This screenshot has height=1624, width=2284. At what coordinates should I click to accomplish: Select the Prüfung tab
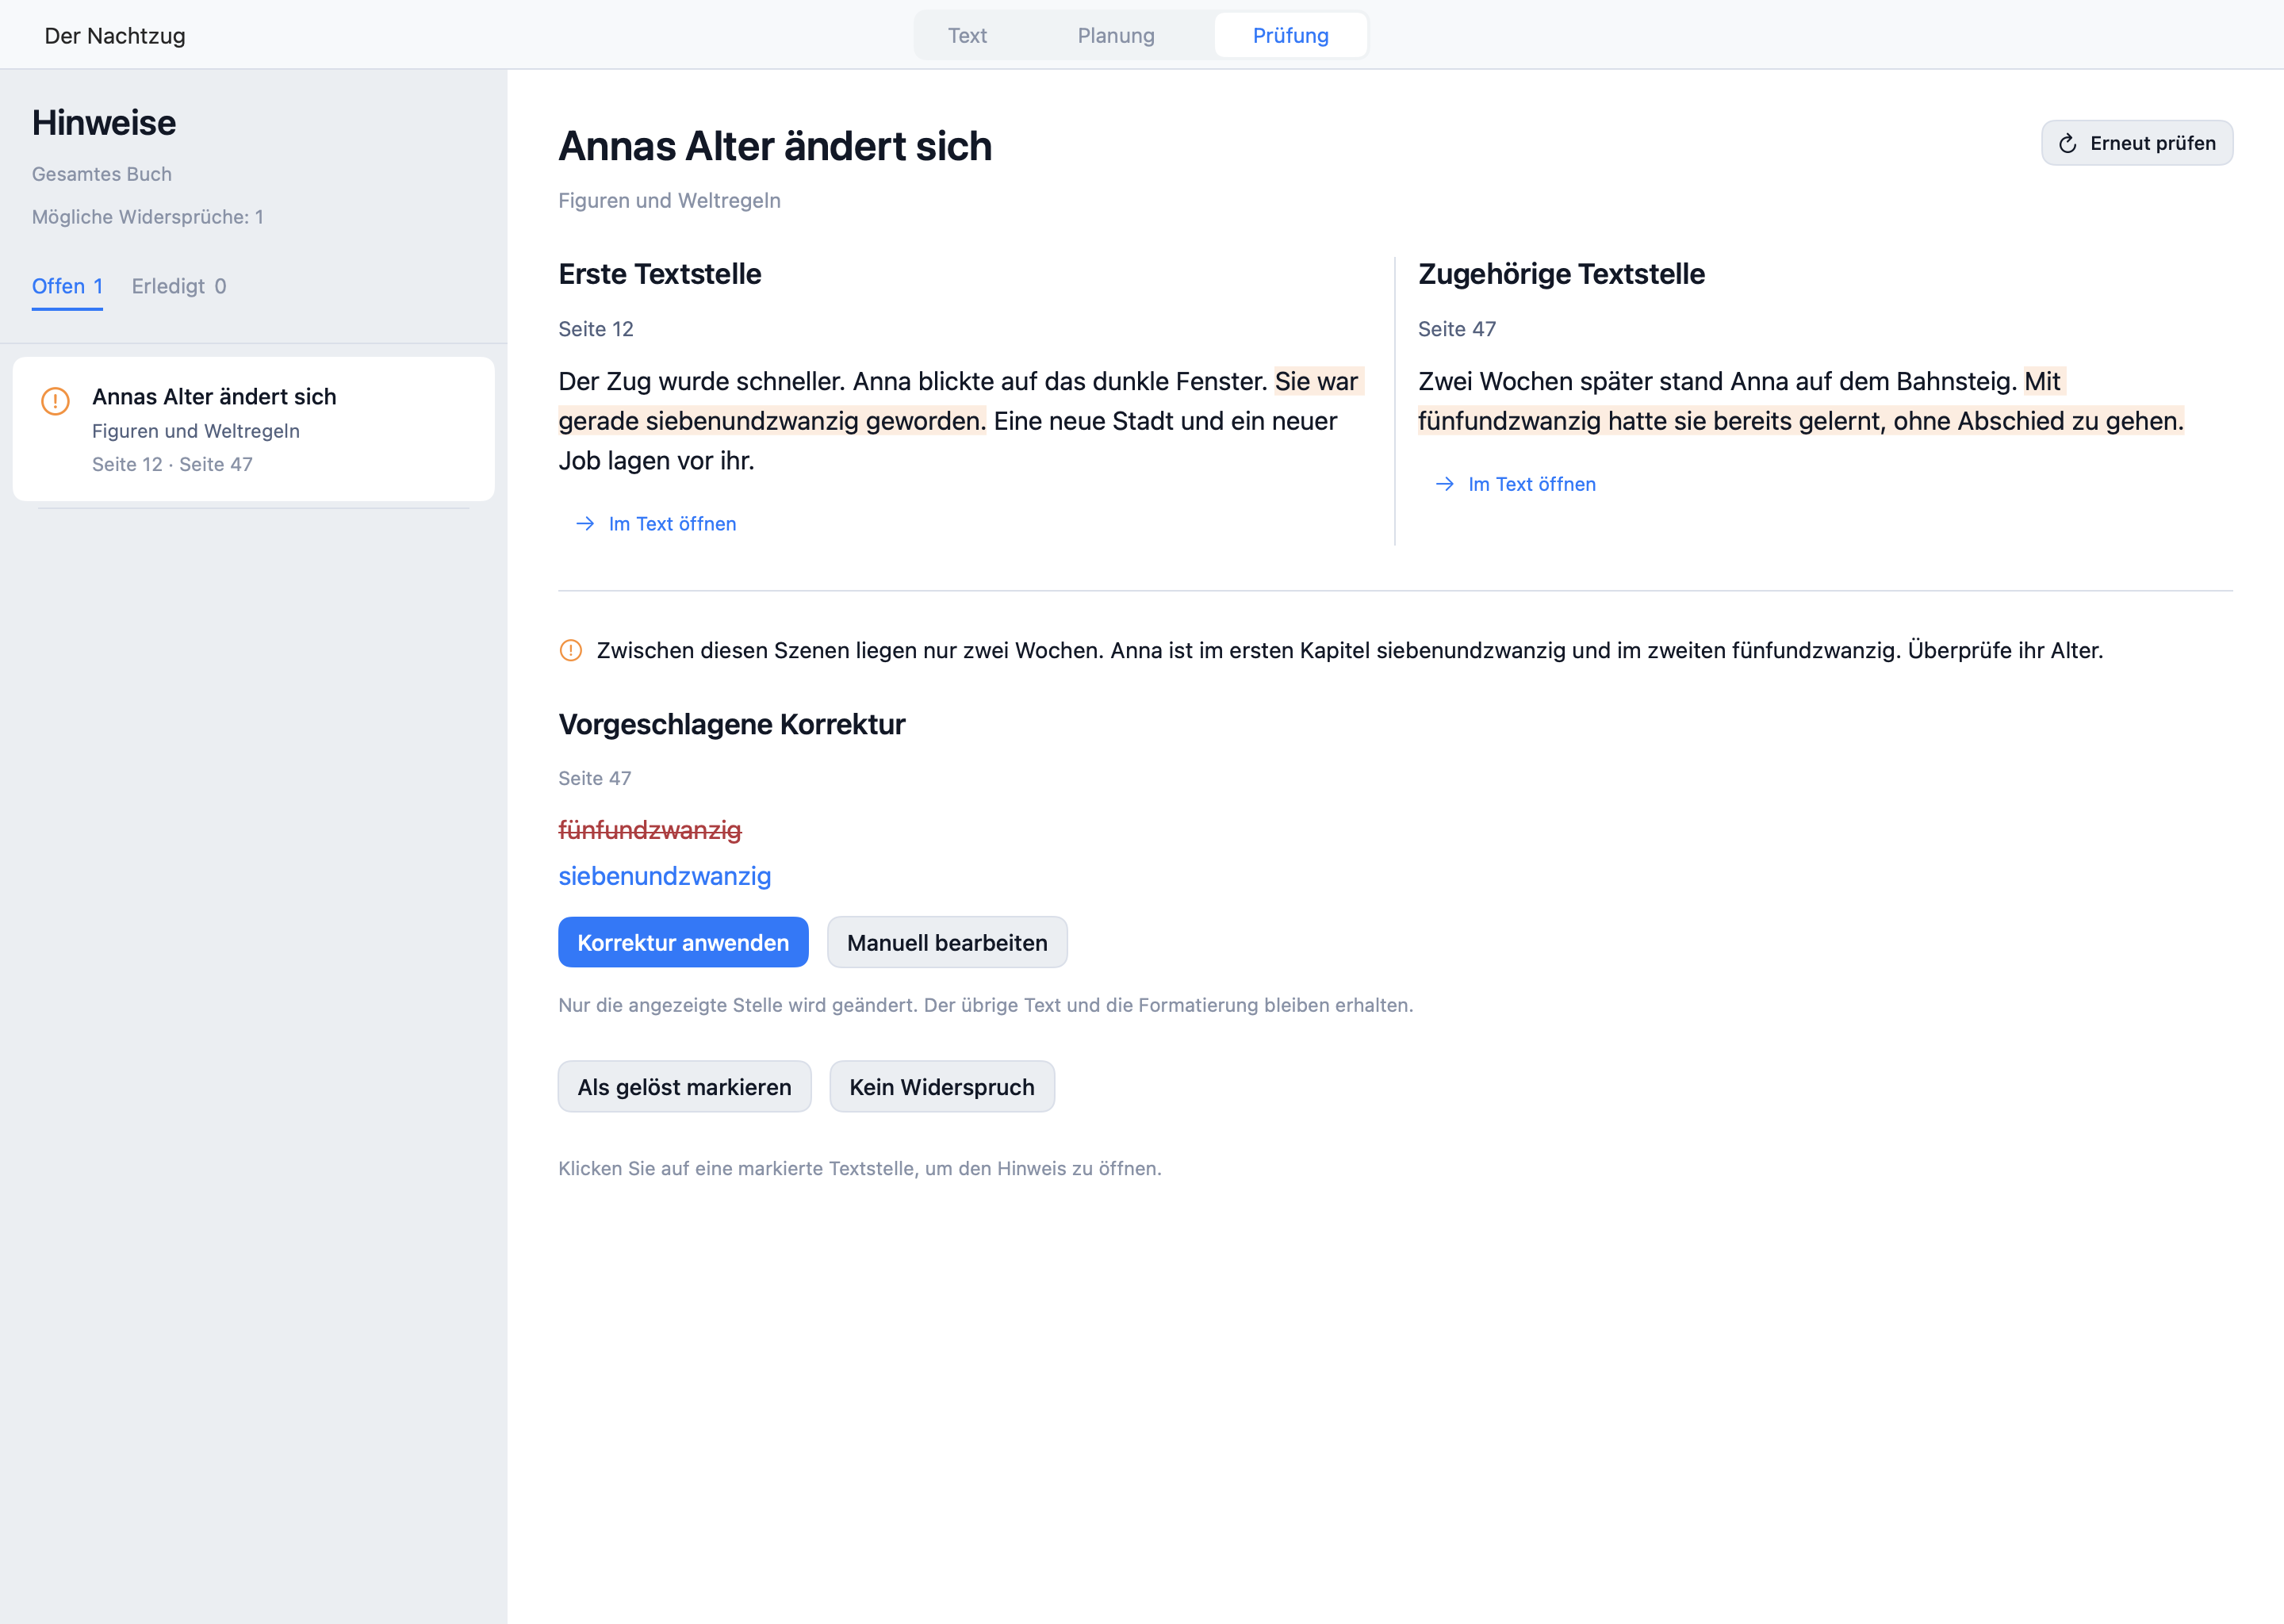[x=1290, y=36]
